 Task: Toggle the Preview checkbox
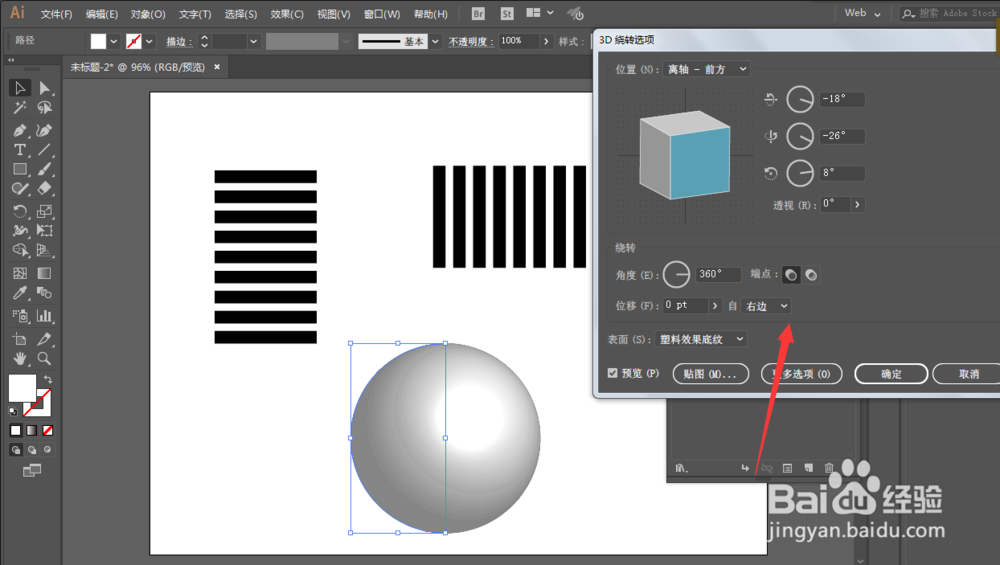[x=612, y=373]
